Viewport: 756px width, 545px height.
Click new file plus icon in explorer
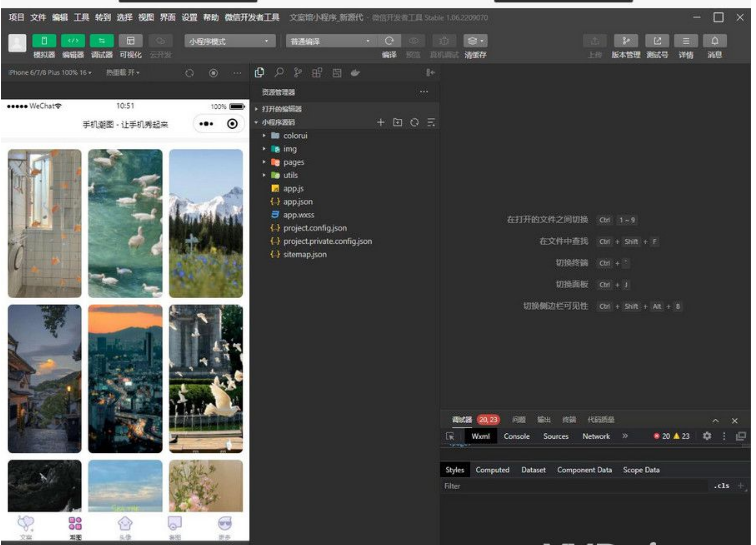pos(380,122)
